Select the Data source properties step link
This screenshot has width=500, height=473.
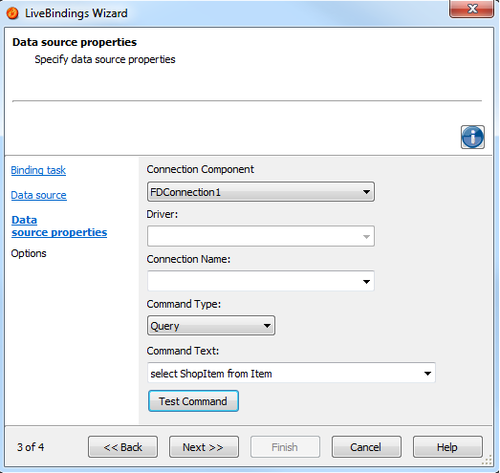point(59,226)
